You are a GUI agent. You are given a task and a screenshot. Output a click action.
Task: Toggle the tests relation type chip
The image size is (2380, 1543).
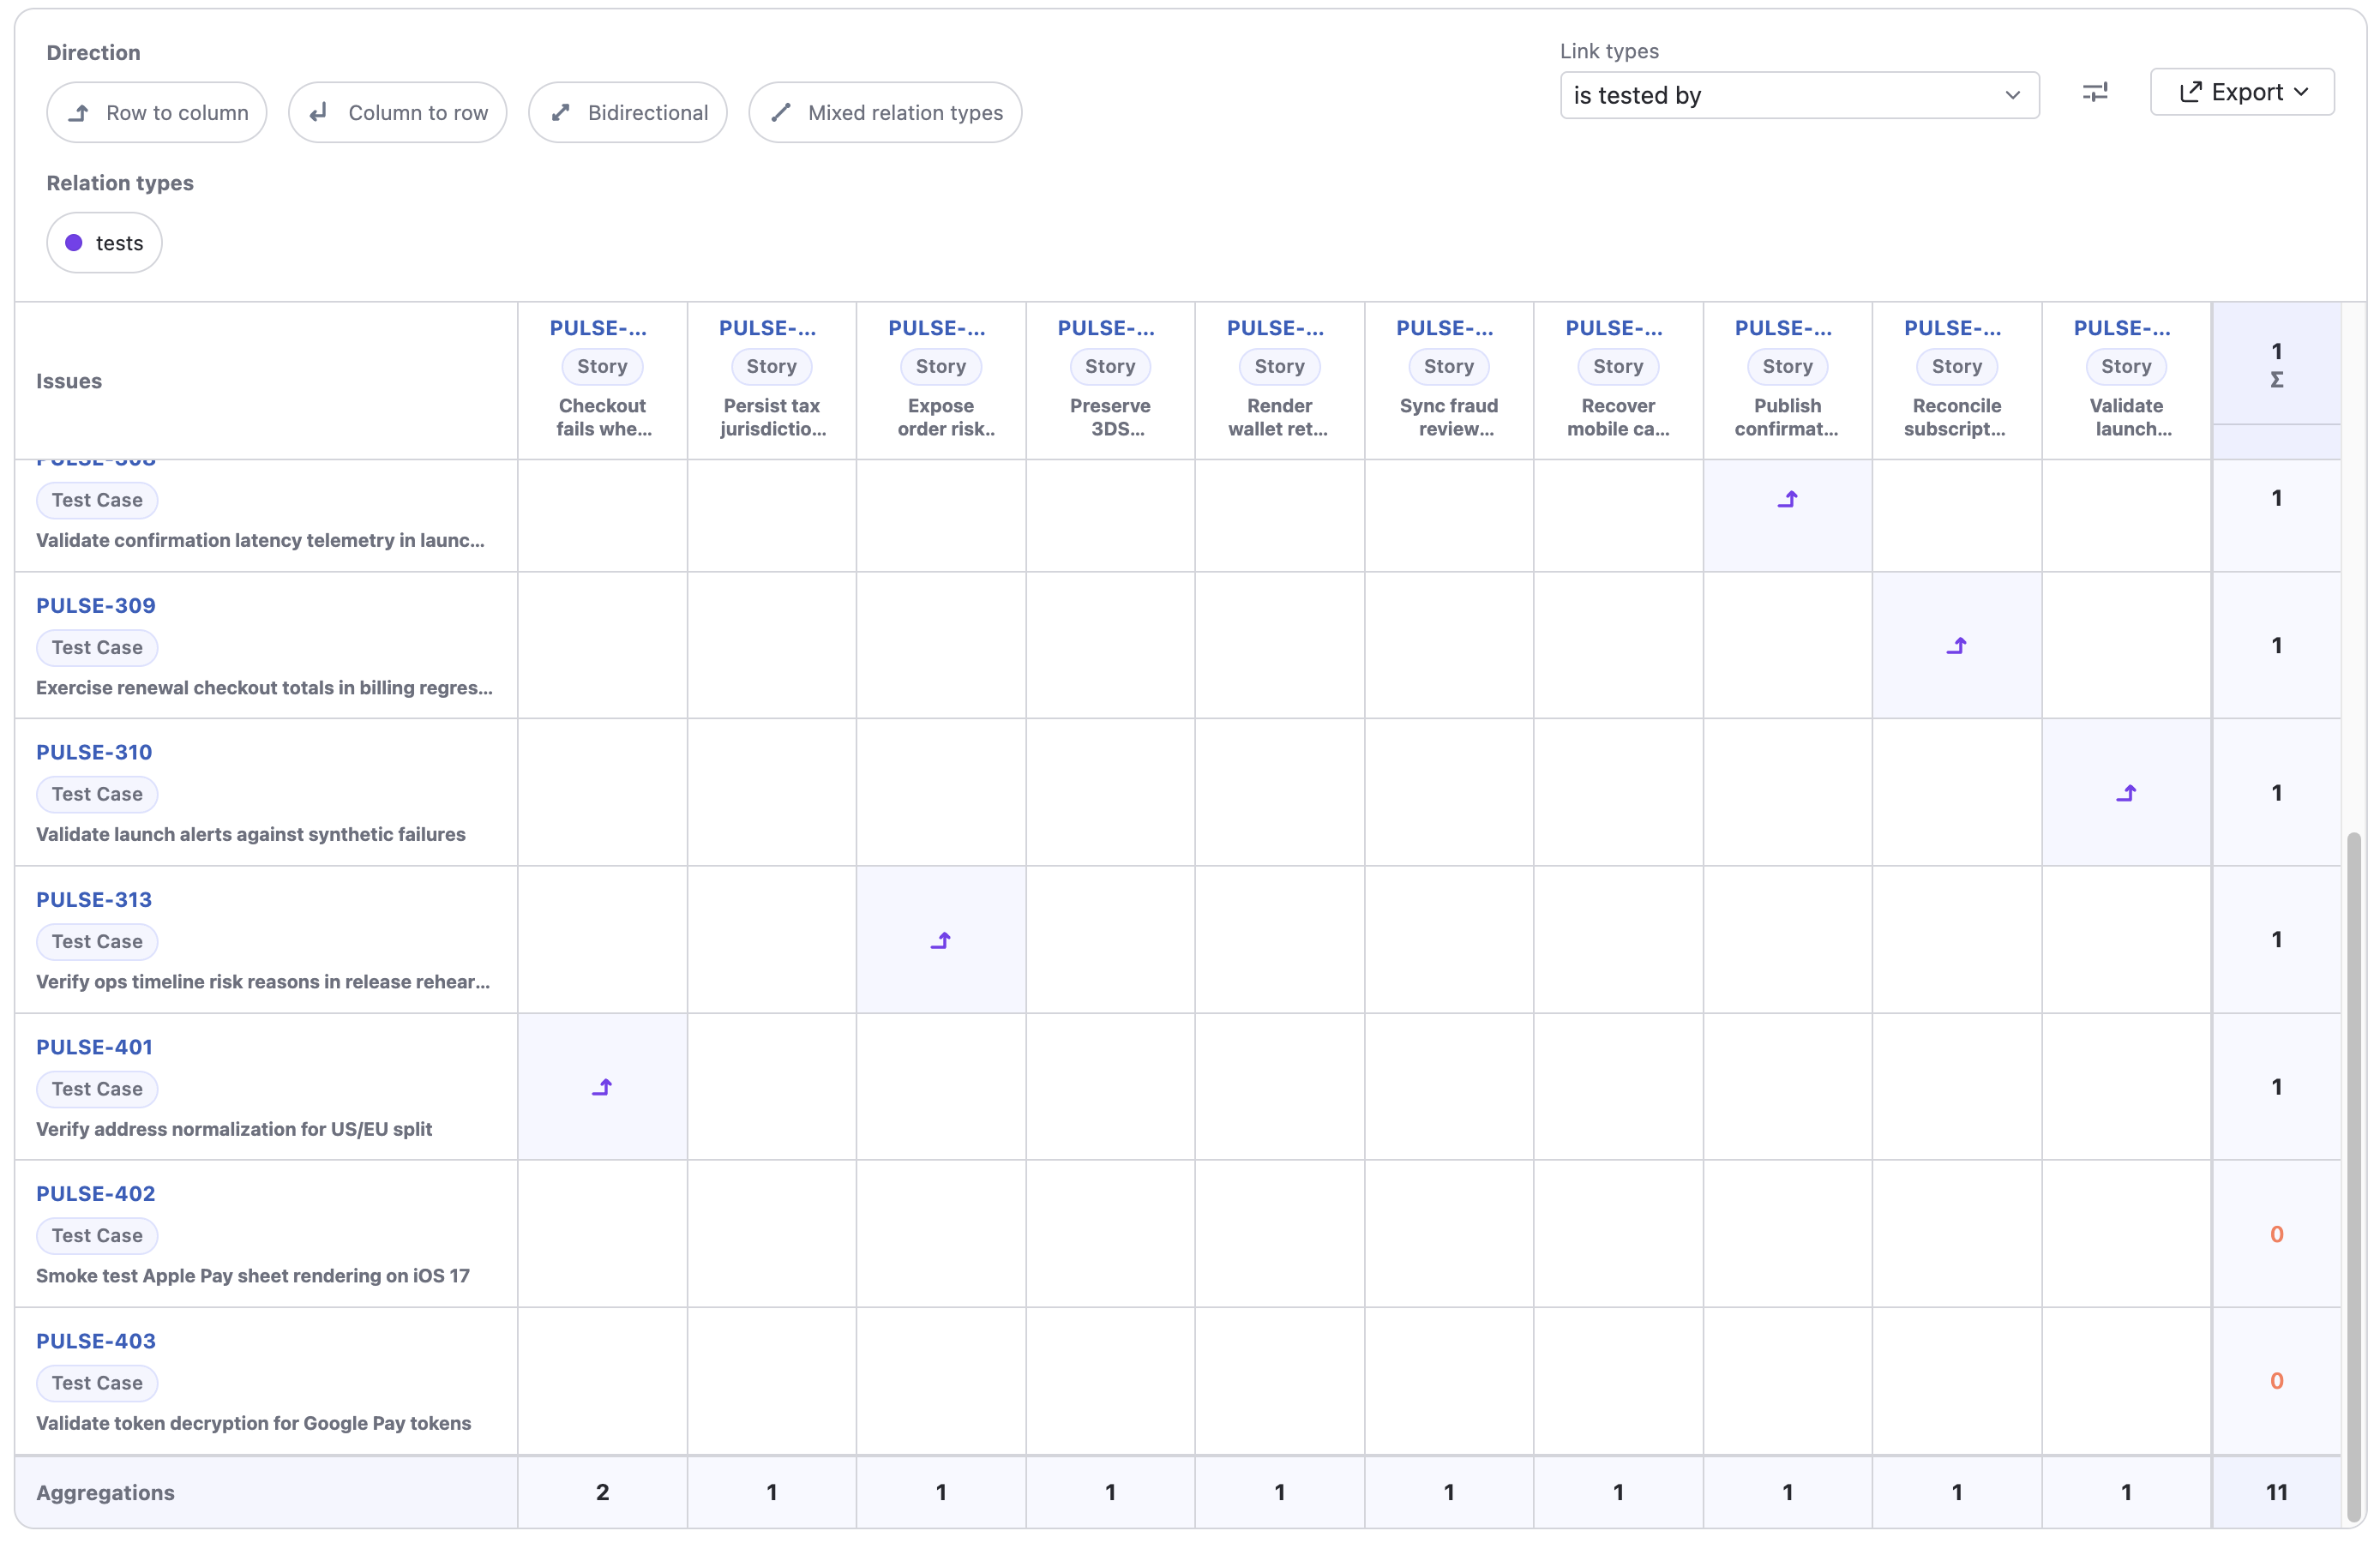103,242
